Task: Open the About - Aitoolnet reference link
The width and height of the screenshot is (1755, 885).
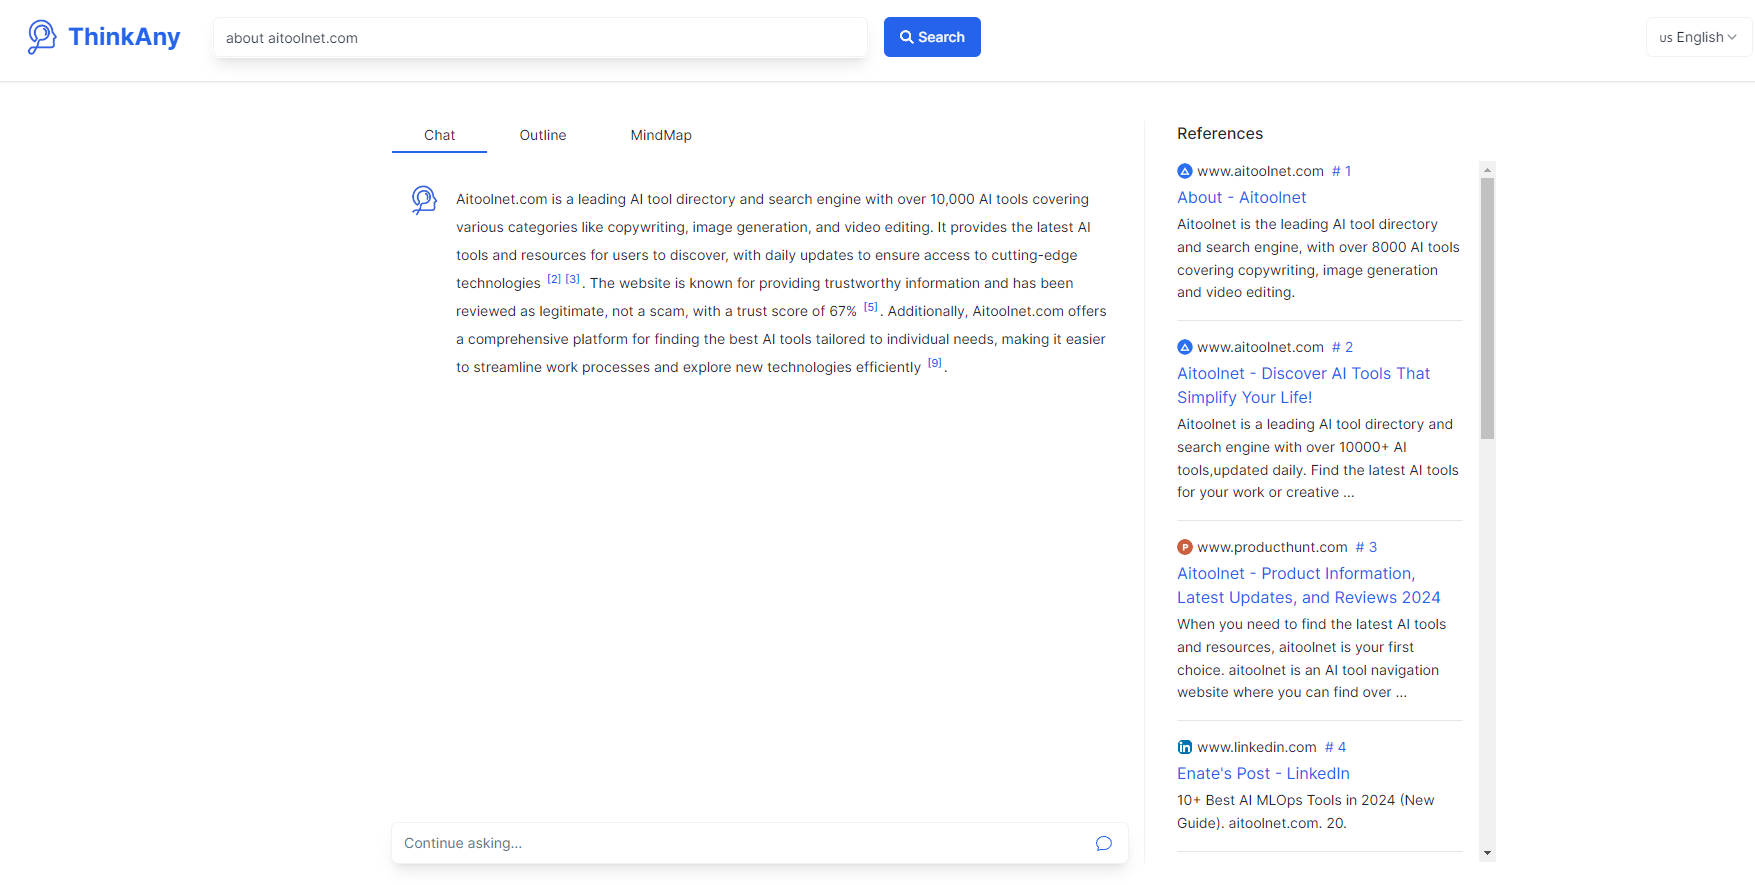Action: click(x=1241, y=198)
